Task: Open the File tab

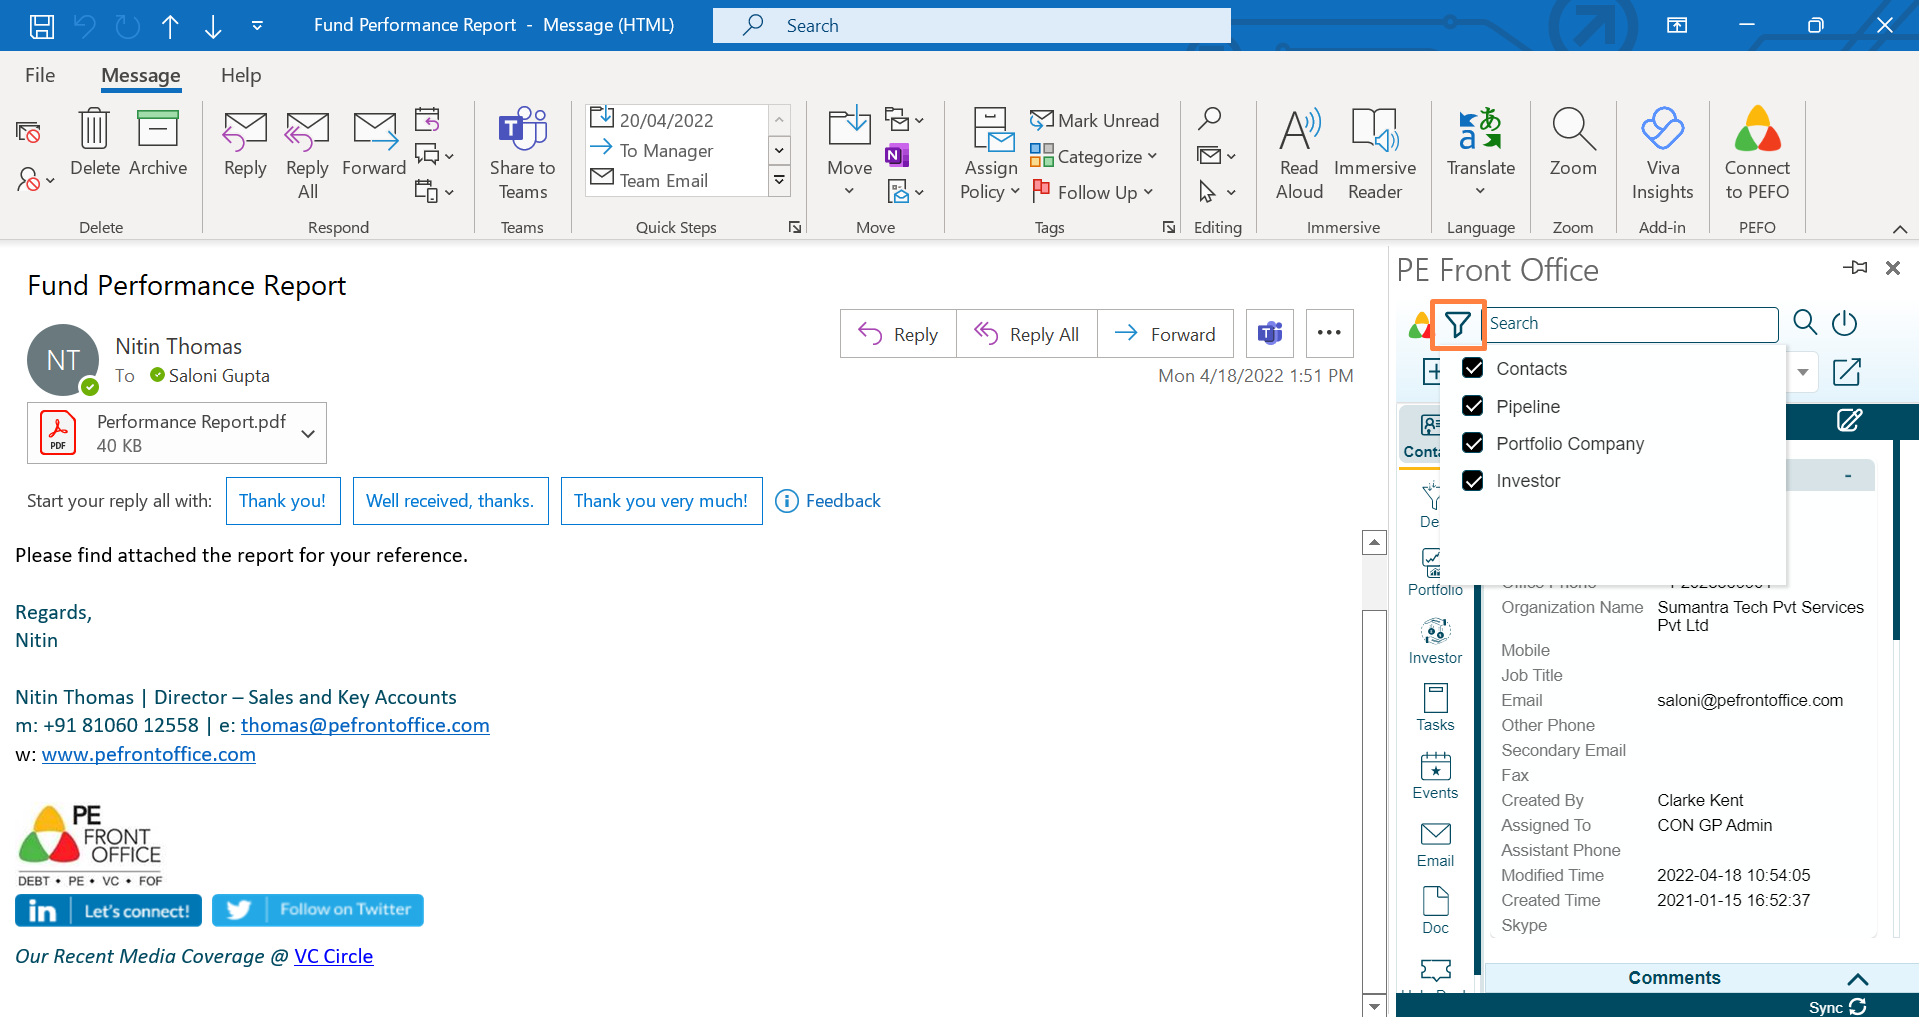Action: click(40, 75)
